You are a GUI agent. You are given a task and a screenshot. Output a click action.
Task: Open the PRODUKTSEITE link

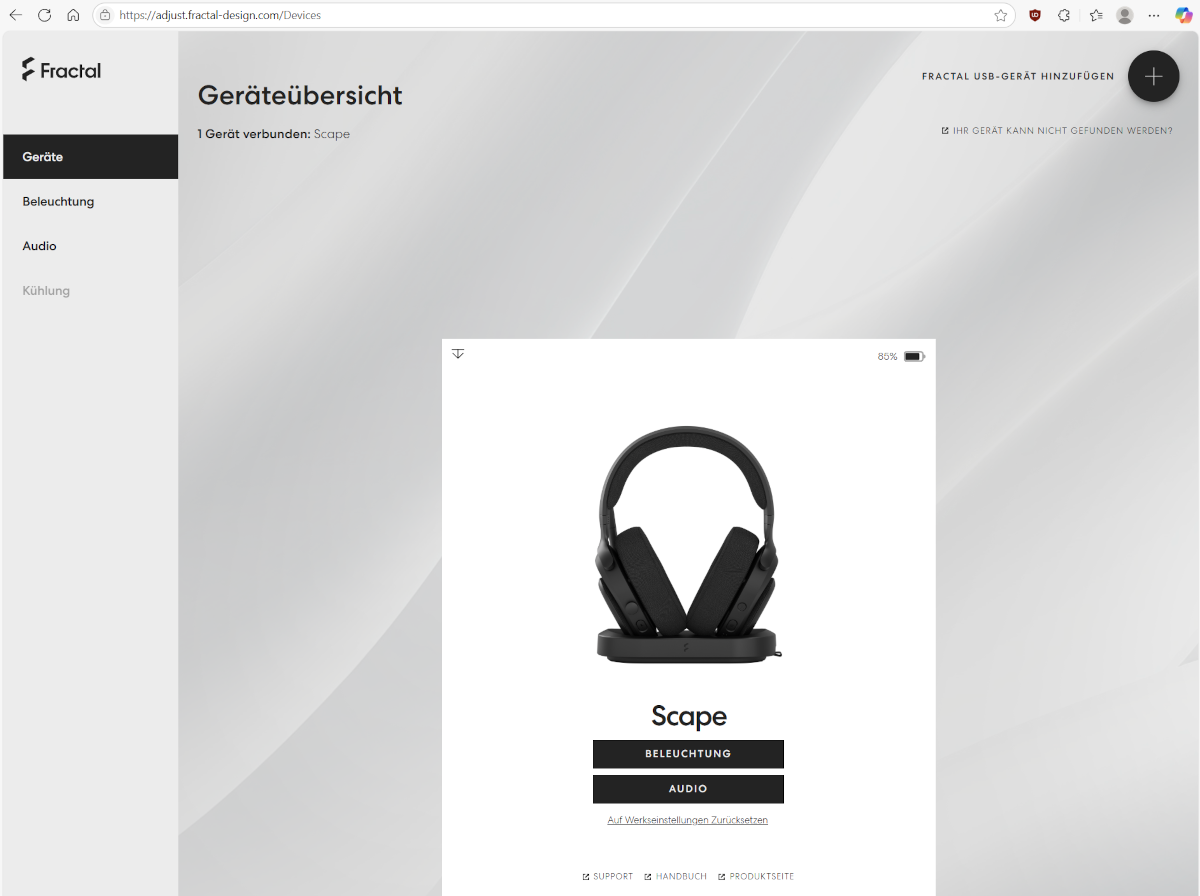pyautogui.click(x=756, y=877)
